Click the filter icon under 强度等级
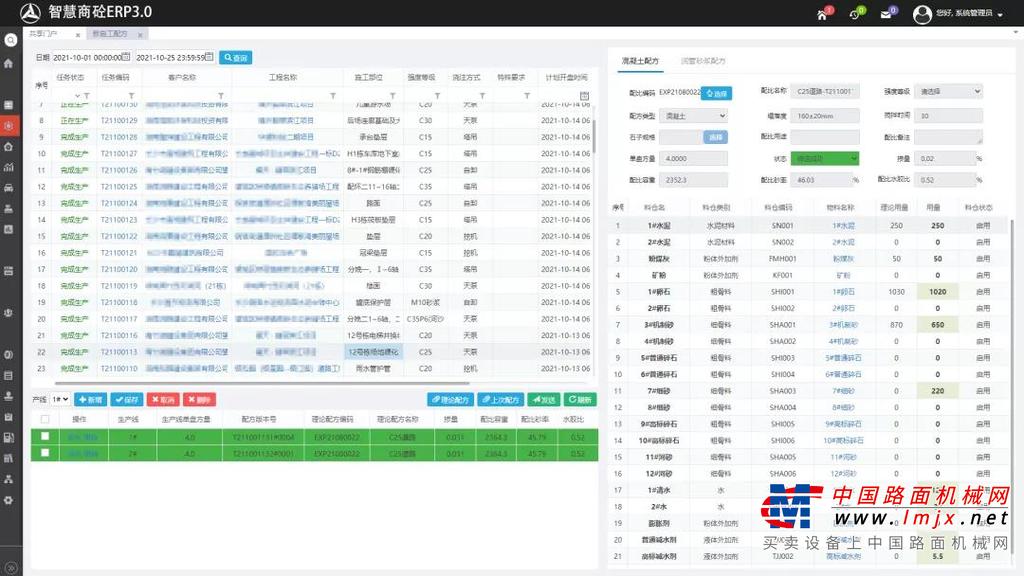The width and height of the screenshot is (1024, 576). [437, 96]
